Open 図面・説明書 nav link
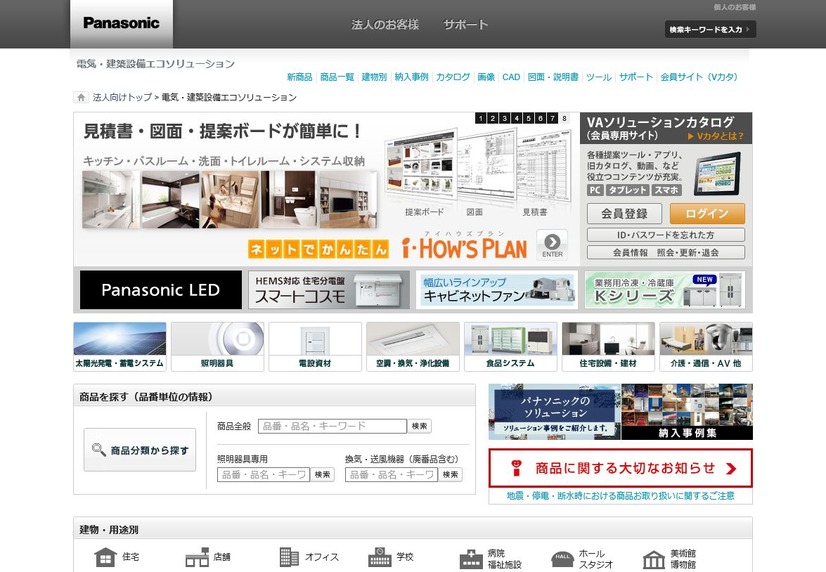 [x=553, y=77]
